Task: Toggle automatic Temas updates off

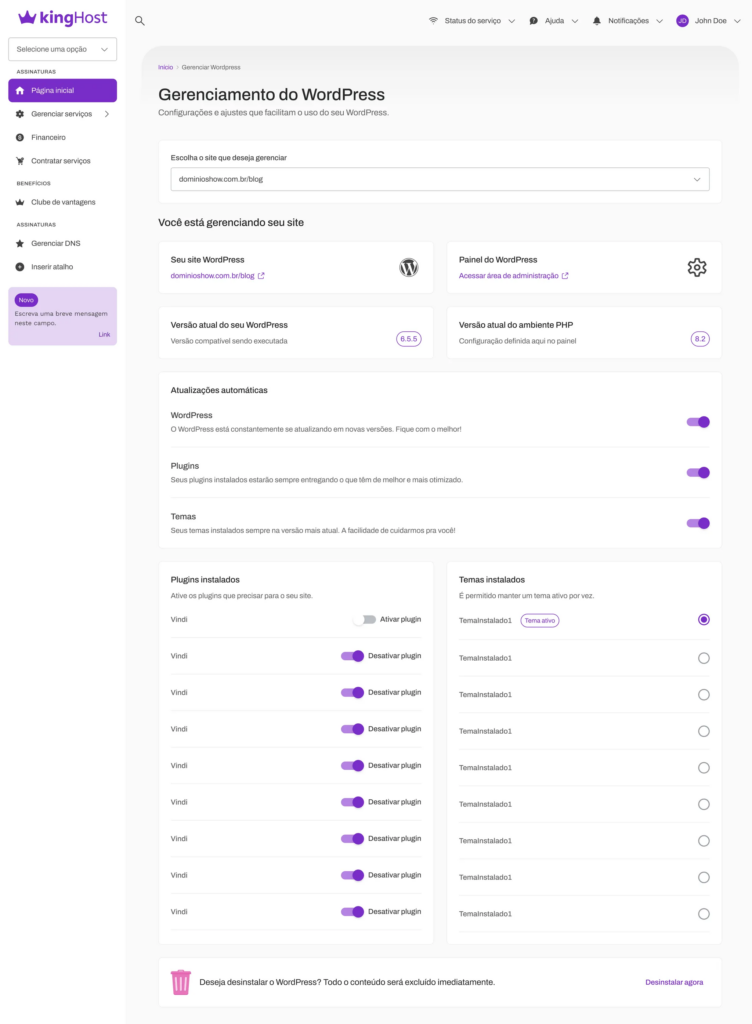Action: pyautogui.click(x=698, y=523)
